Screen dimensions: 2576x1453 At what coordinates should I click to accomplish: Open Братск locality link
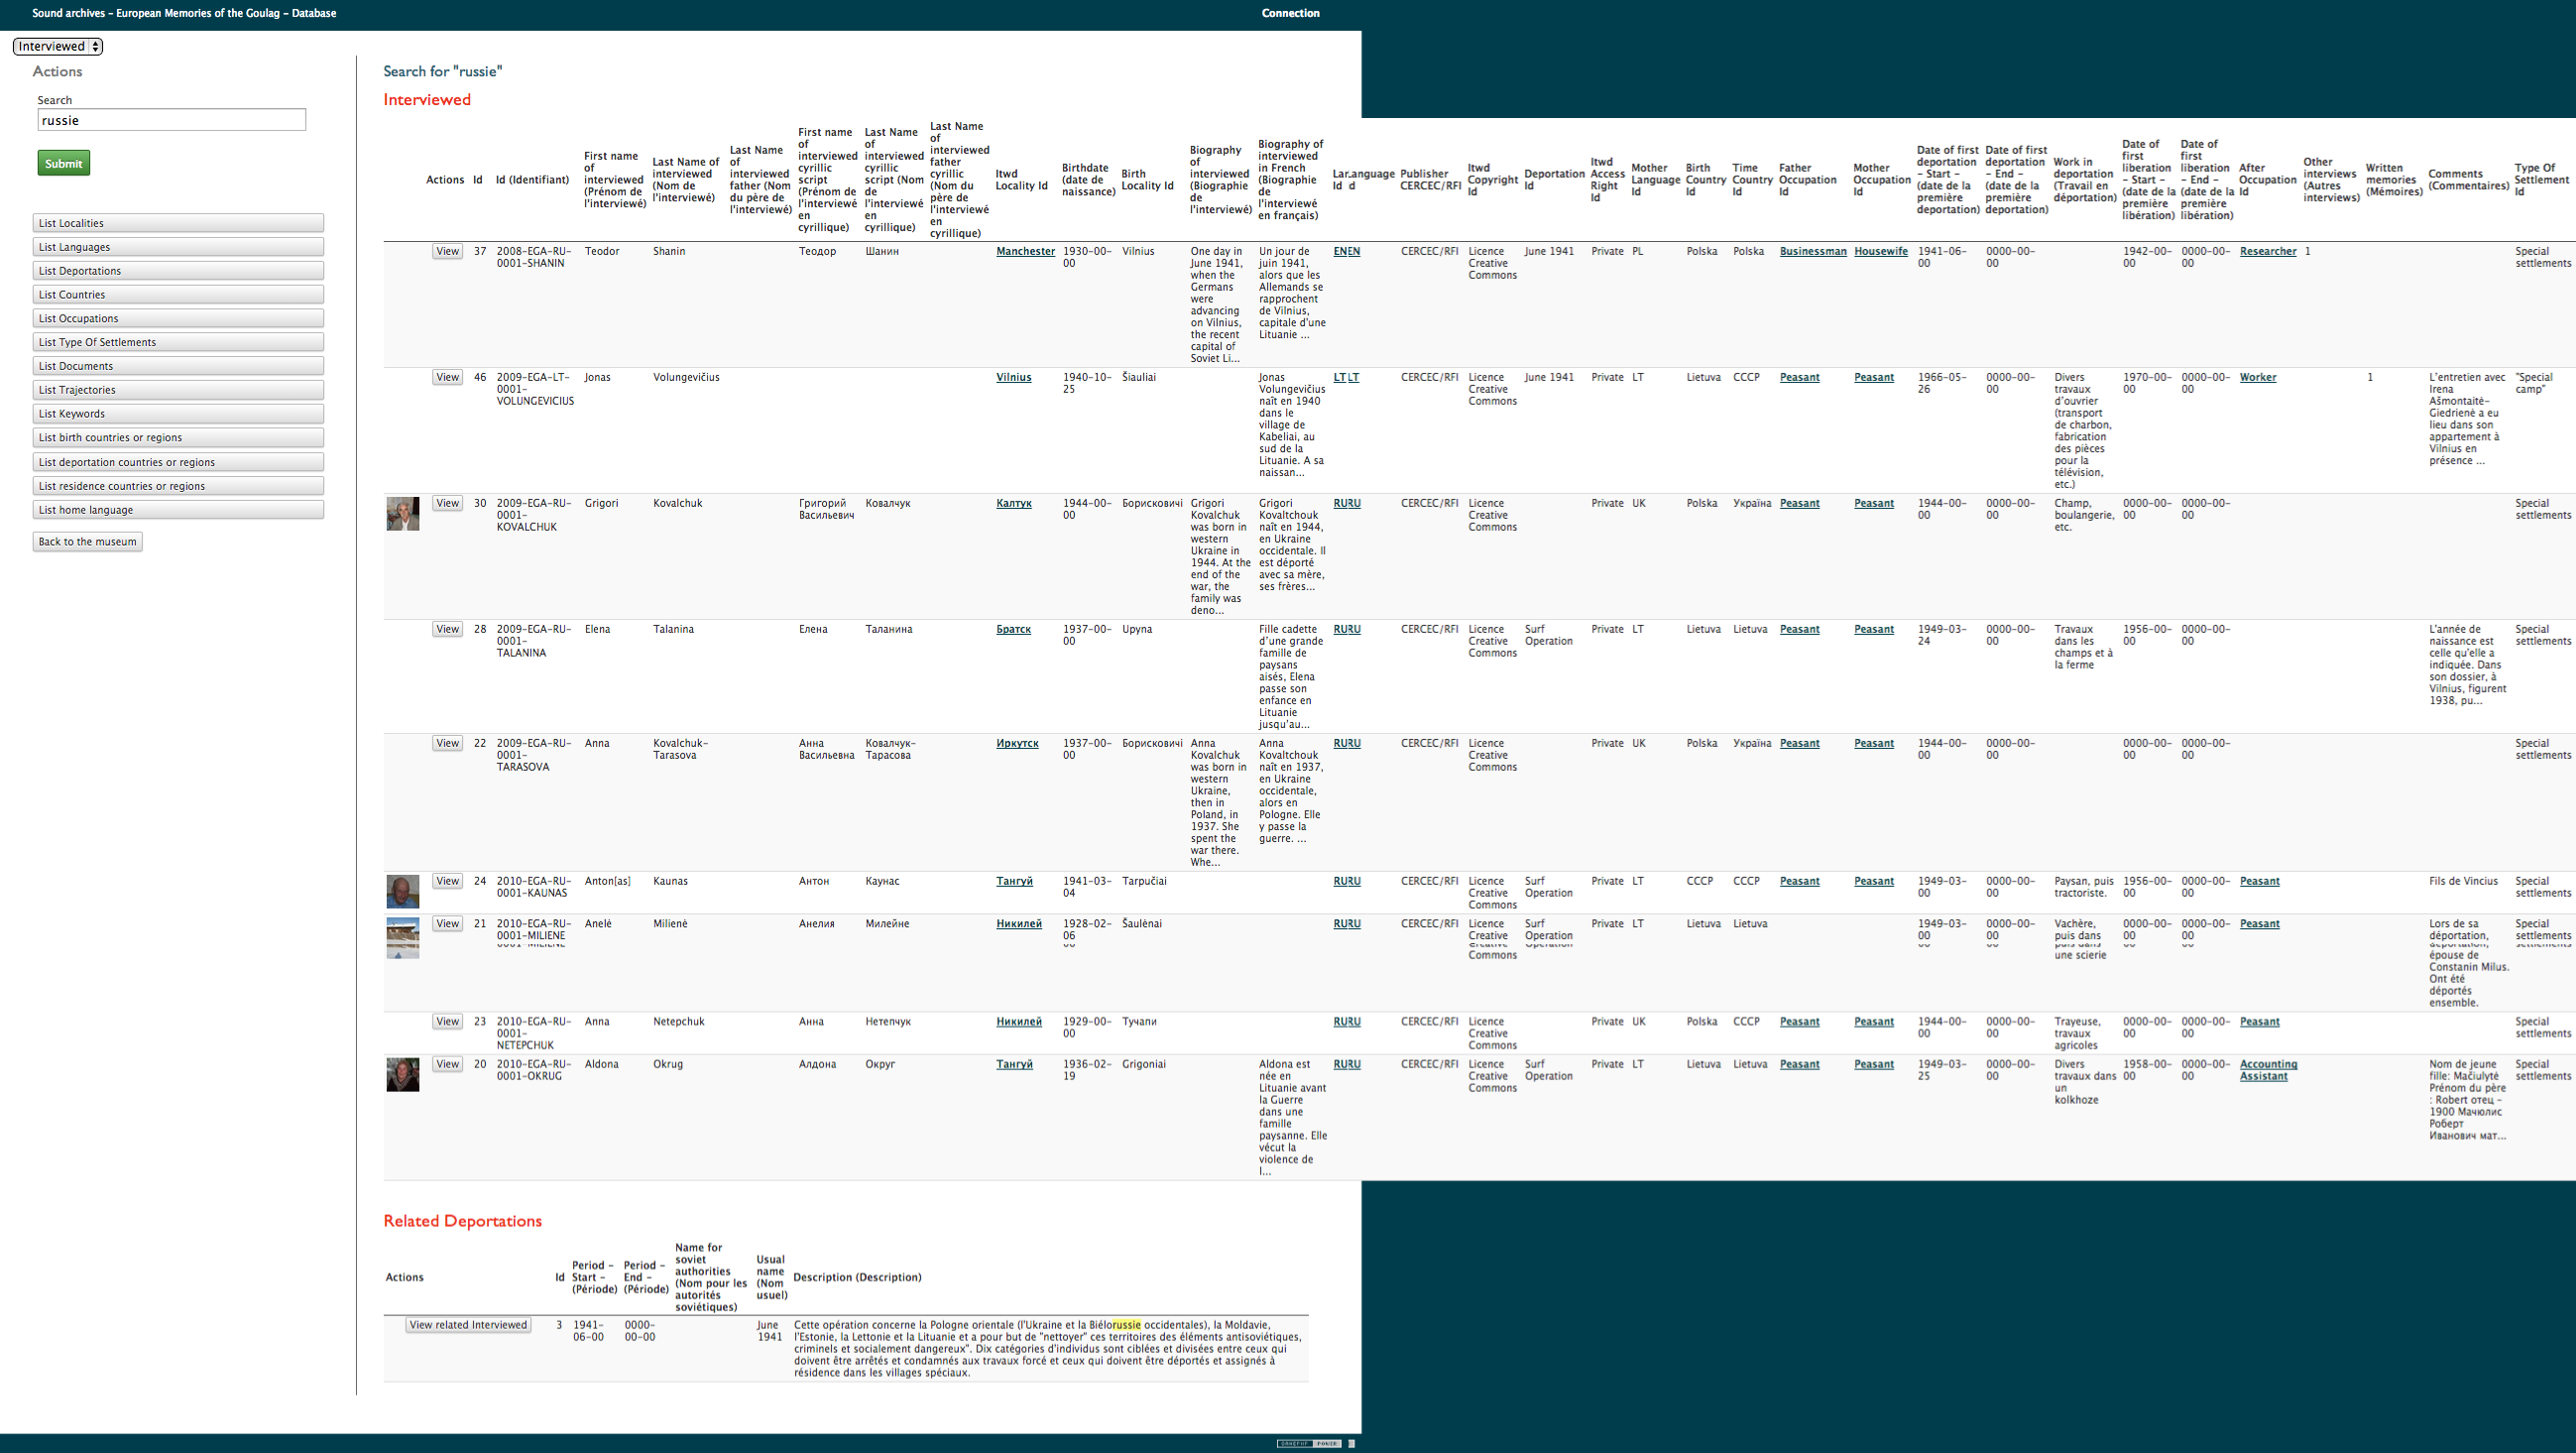pos(1013,630)
